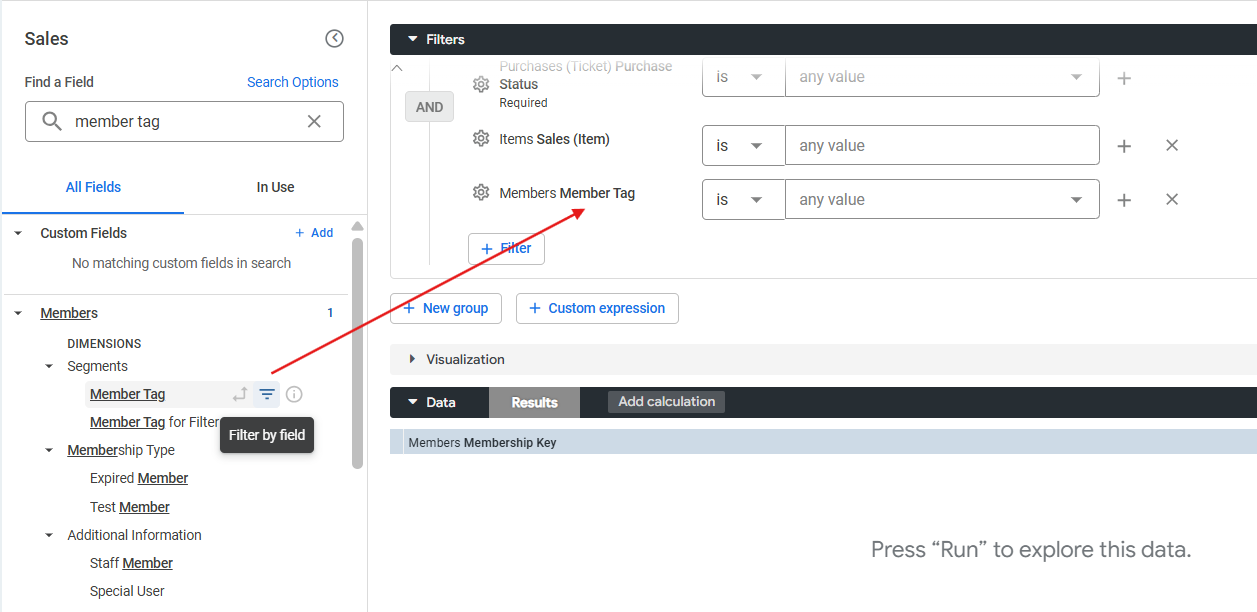The width and height of the screenshot is (1257, 612).
Task: Collapse the Sales field picker panel
Action: [334, 39]
